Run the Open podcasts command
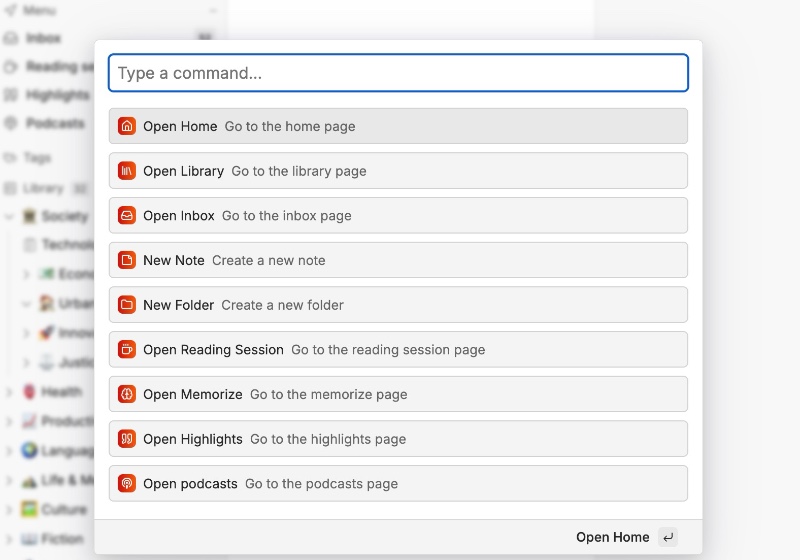Viewport: 800px width, 560px height. tap(398, 483)
